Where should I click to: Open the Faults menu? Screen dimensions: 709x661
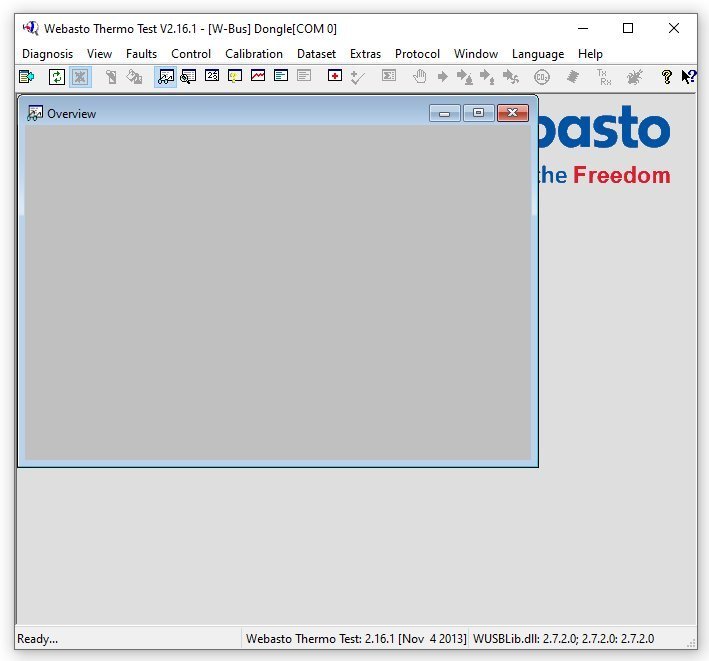141,54
